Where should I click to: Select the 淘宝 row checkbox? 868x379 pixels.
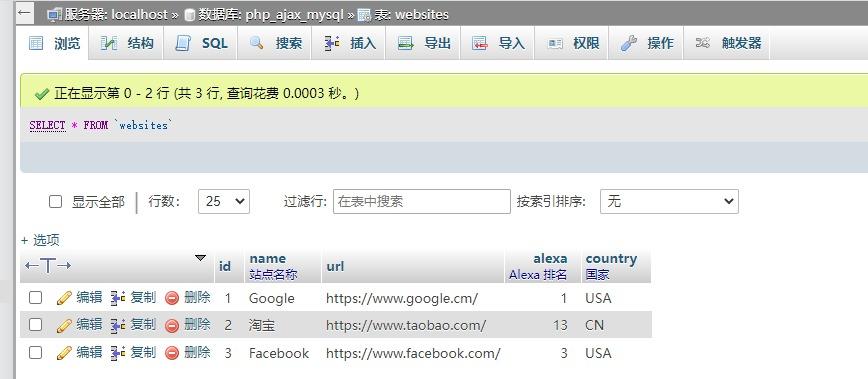coord(35,324)
